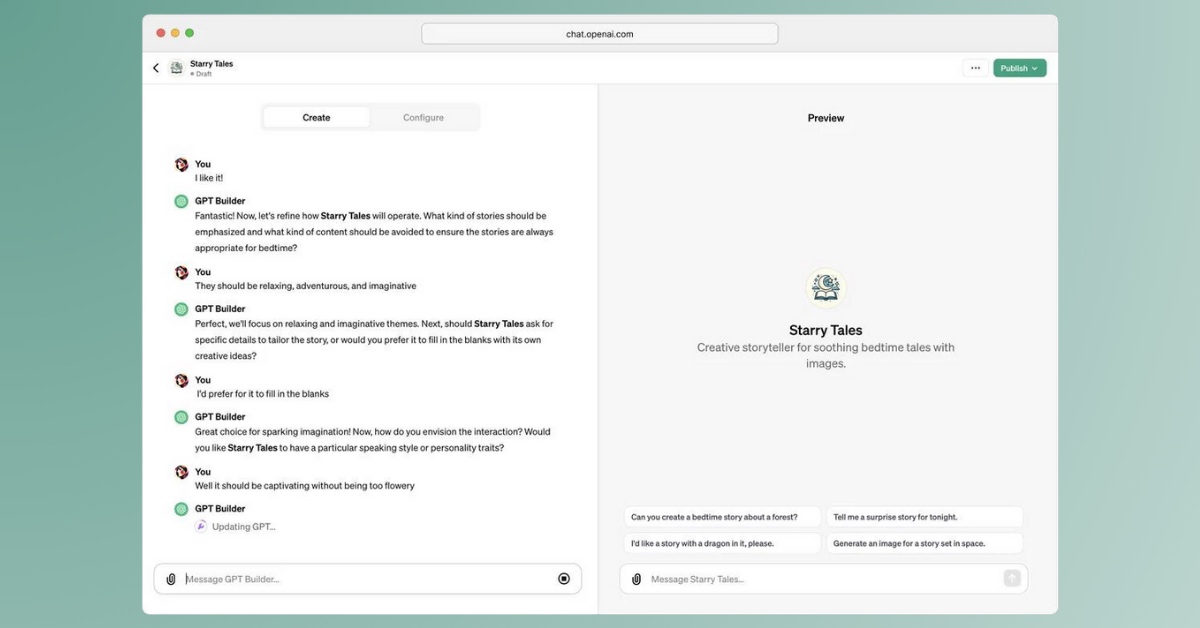The height and width of the screenshot is (628, 1200).
Task: Click the "Preview" panel heading
Action: (x=826, y=118)
